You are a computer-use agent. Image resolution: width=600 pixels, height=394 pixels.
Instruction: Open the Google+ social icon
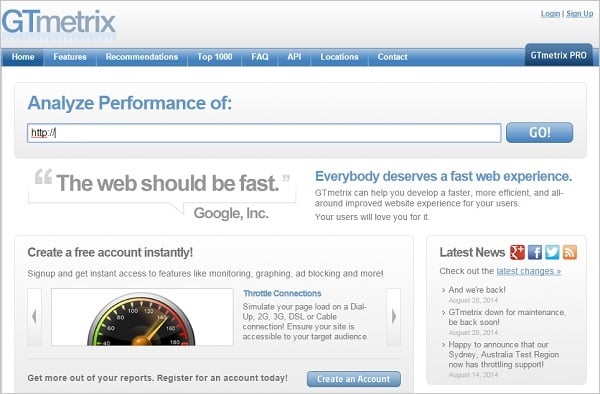517,252
